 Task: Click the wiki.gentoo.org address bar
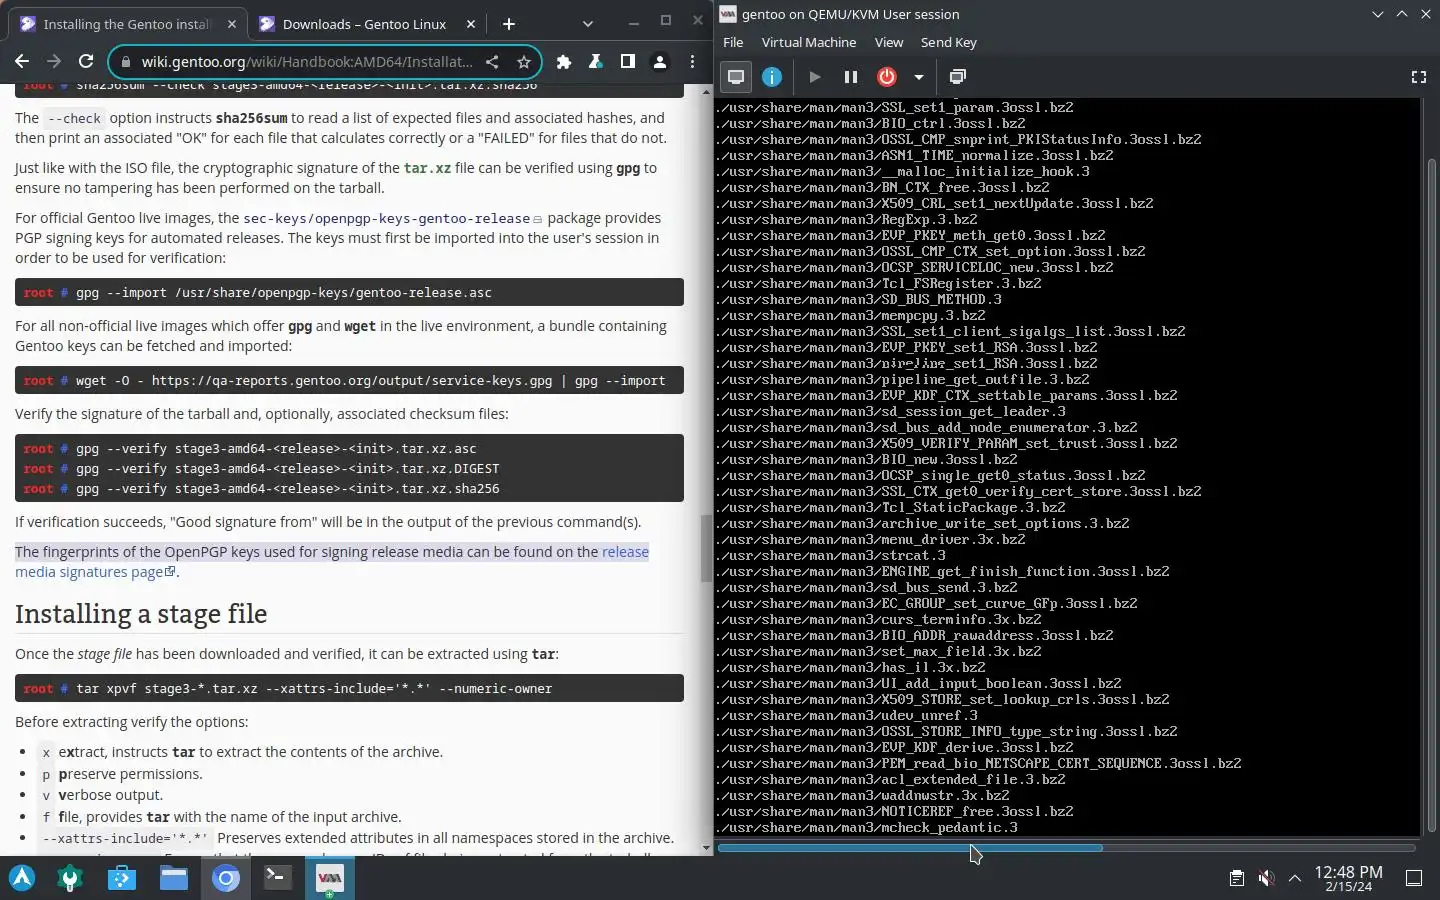(x=306, y=62)
